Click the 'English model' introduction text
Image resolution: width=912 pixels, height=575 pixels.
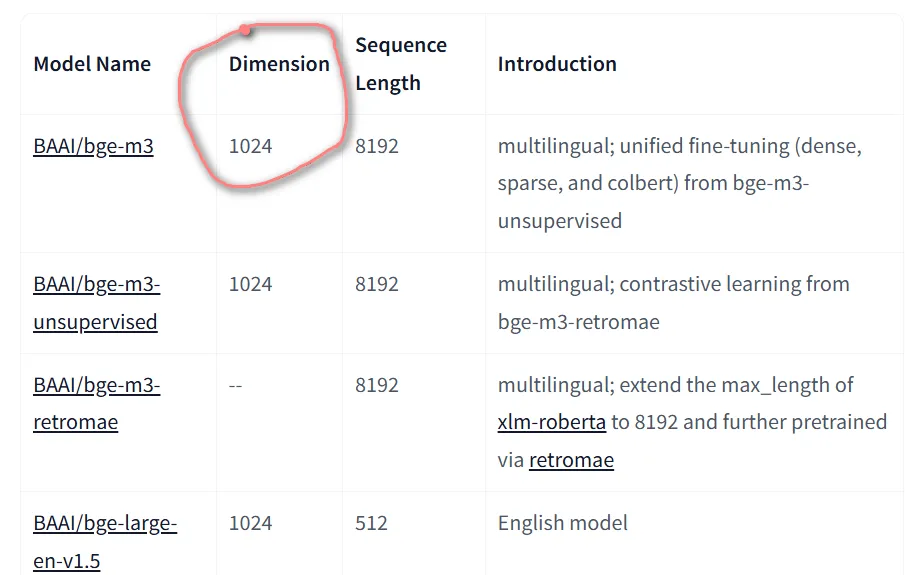(x=562, y=523)
